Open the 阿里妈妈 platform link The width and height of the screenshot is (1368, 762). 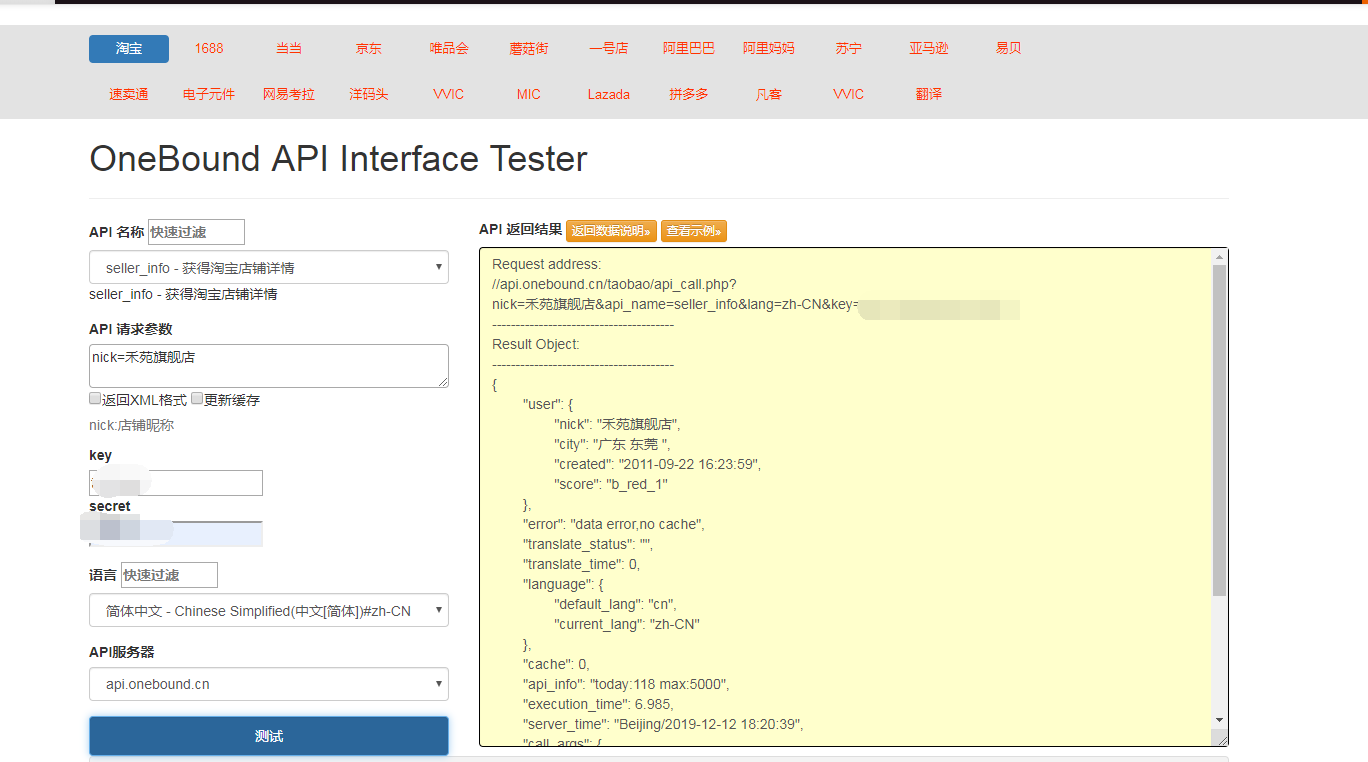point(769,49)
